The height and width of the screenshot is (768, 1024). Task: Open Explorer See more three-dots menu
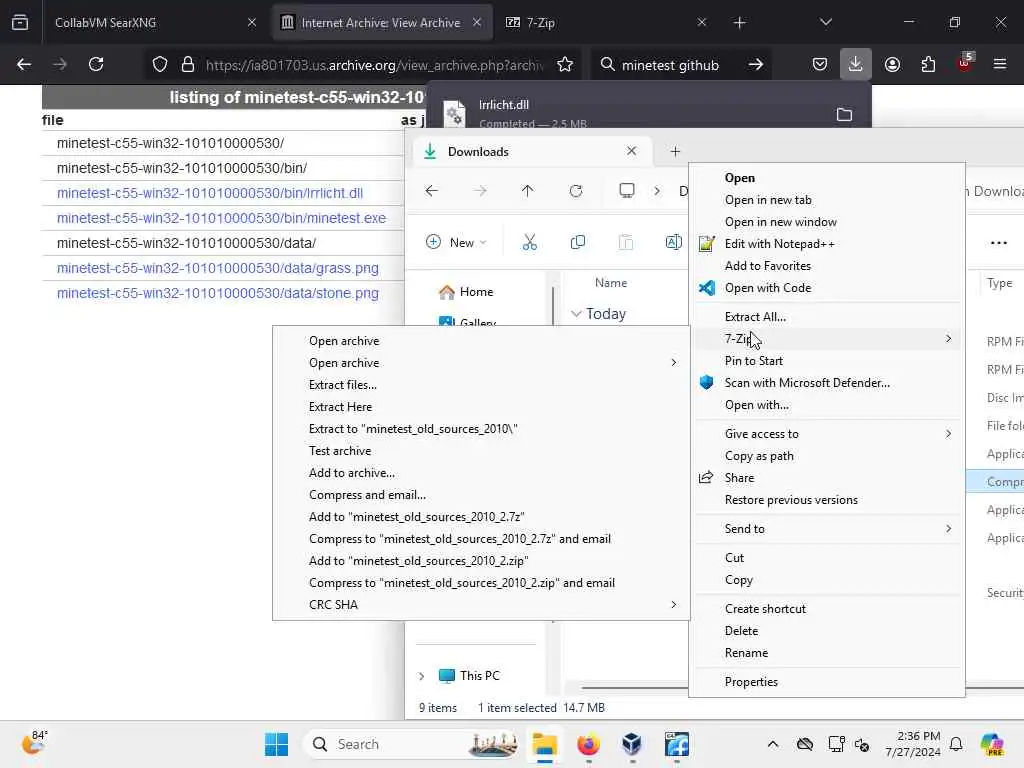999,242
